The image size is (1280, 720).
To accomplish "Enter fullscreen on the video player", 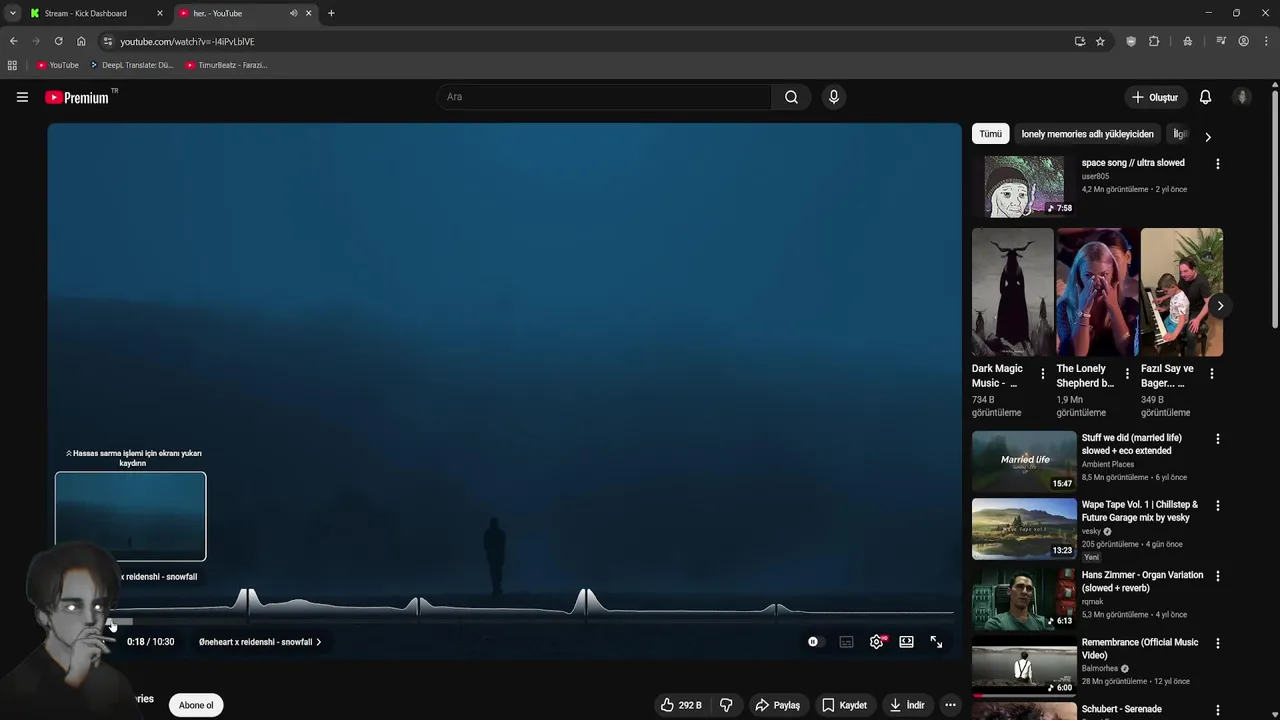I will pos(936,642).
